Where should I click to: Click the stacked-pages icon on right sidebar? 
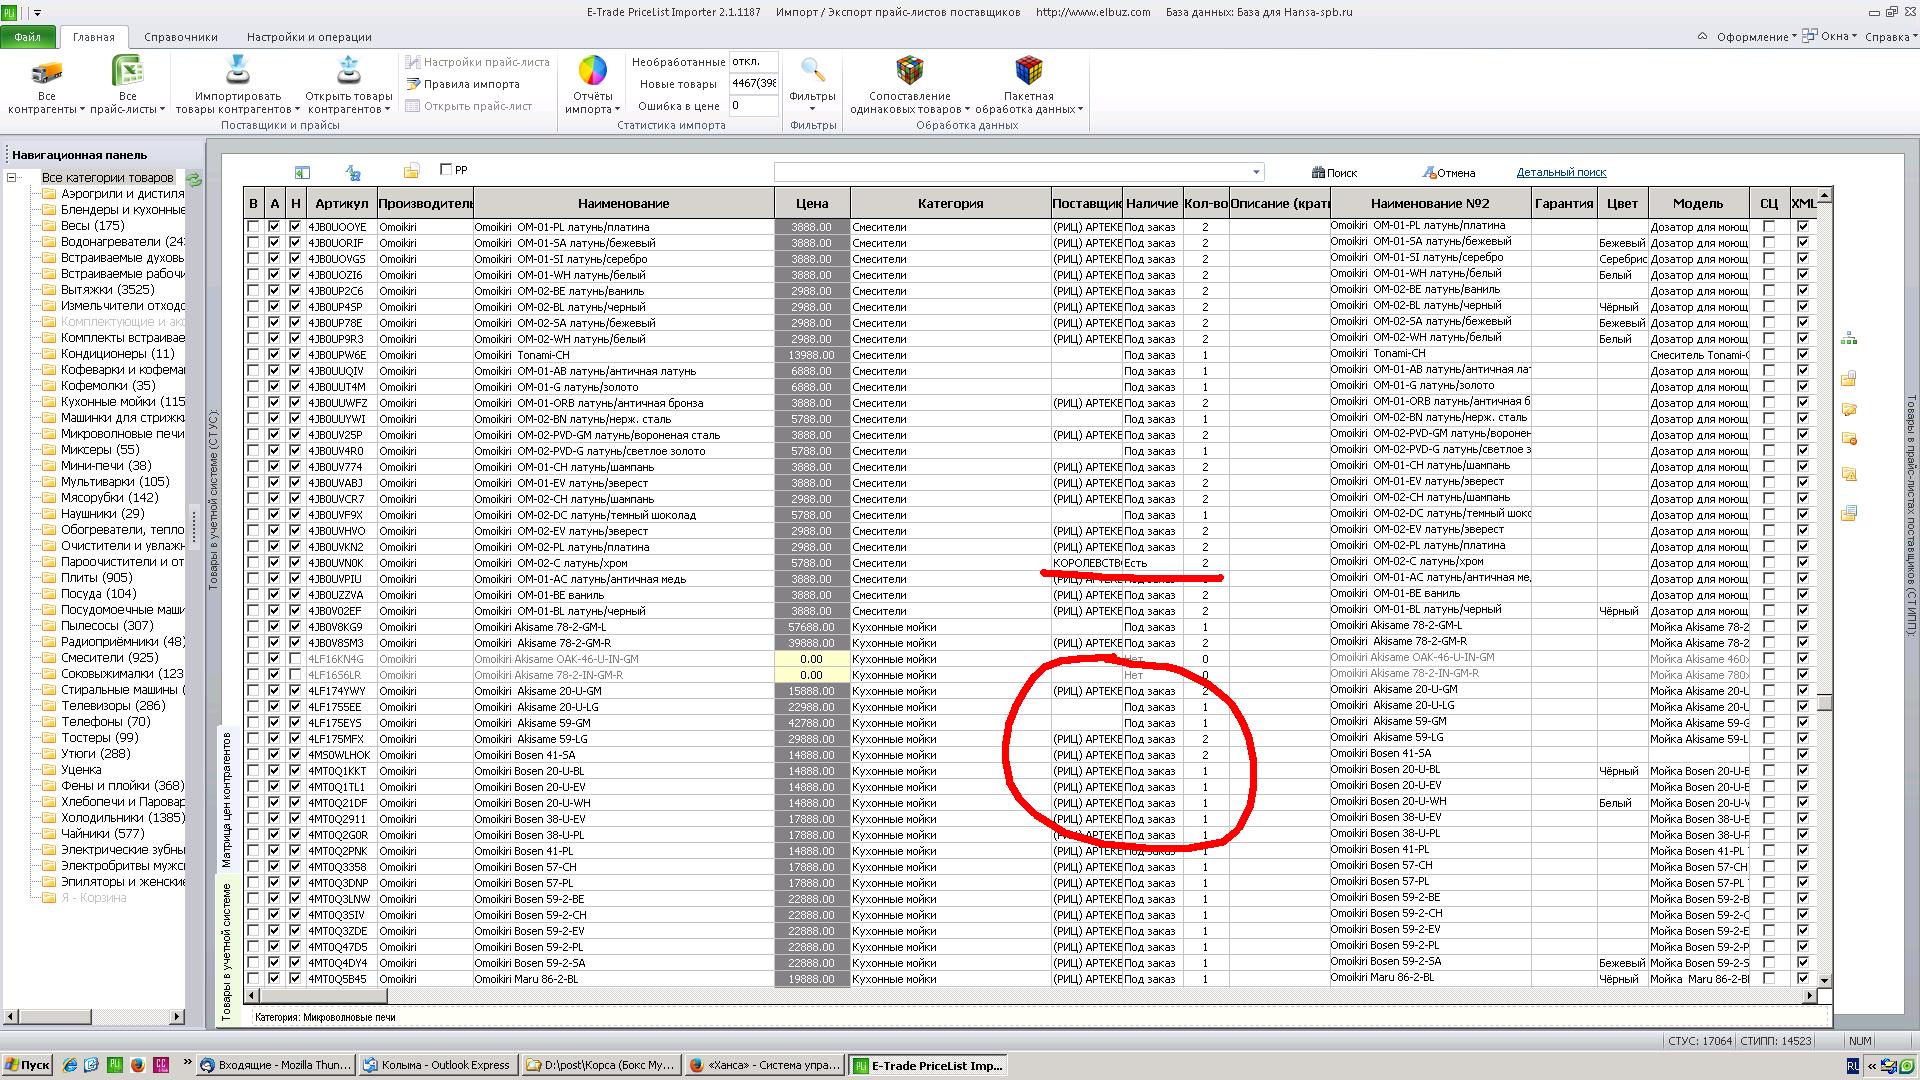[x=1849, y=513]
